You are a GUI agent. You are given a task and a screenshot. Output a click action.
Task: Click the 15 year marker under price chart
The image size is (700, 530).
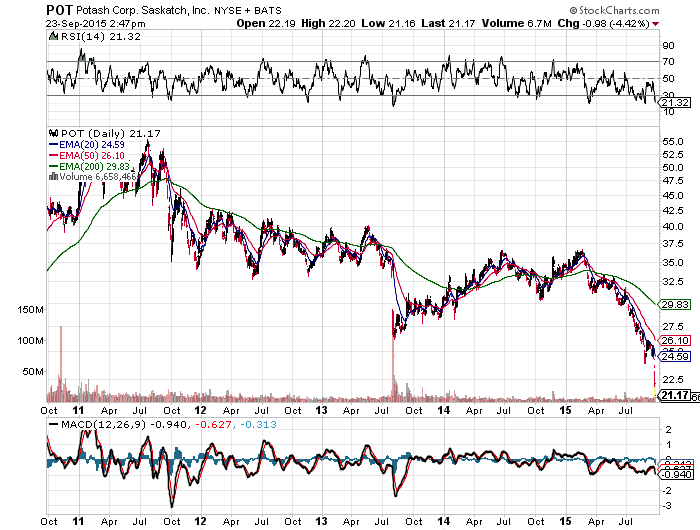565,410
